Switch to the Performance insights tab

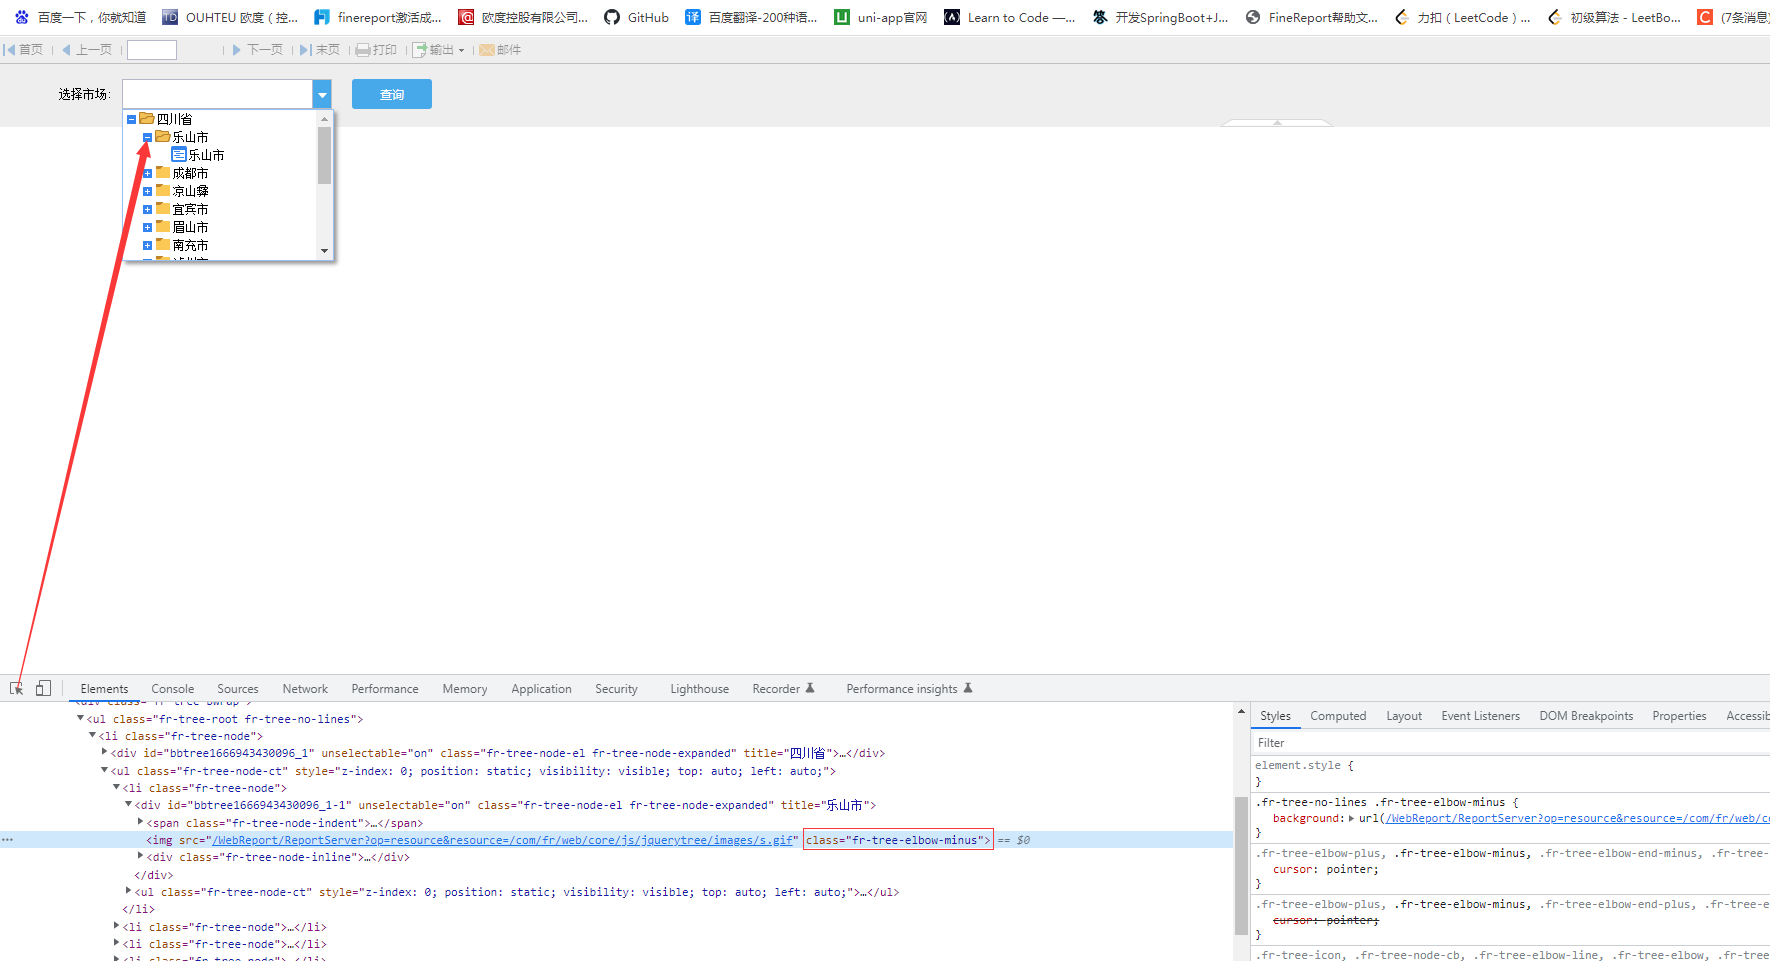(909, 689)
